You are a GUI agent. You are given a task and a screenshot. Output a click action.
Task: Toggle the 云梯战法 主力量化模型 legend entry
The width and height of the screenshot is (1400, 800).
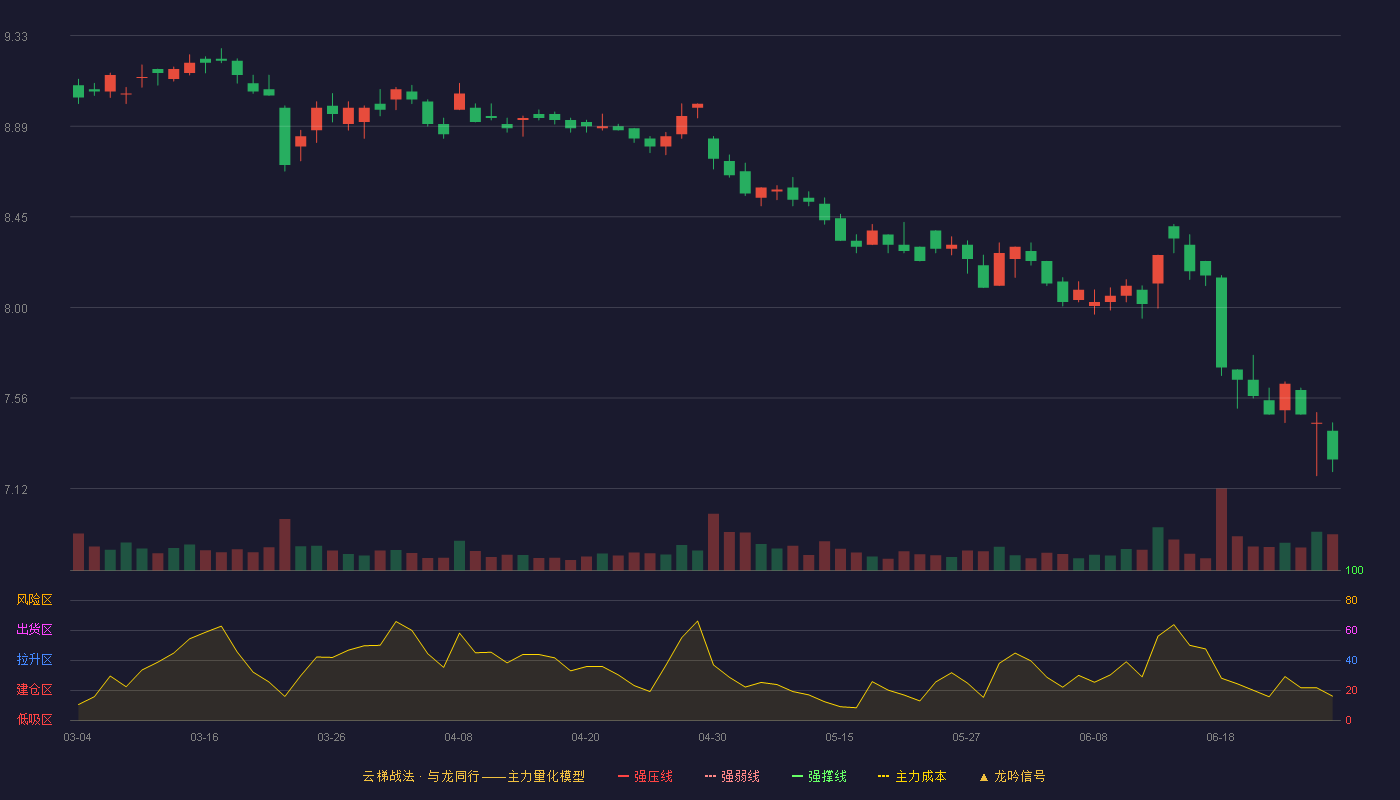473,776
